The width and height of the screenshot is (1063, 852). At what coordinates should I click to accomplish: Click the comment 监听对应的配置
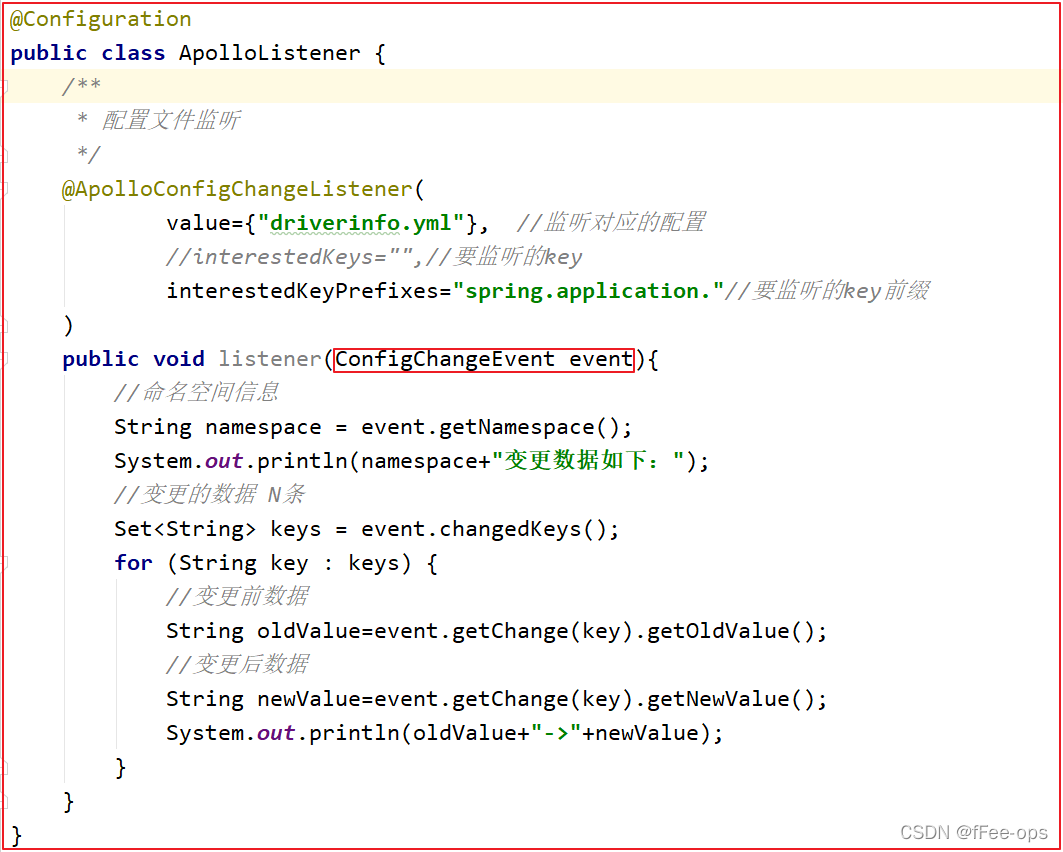[x=611, y=222]
